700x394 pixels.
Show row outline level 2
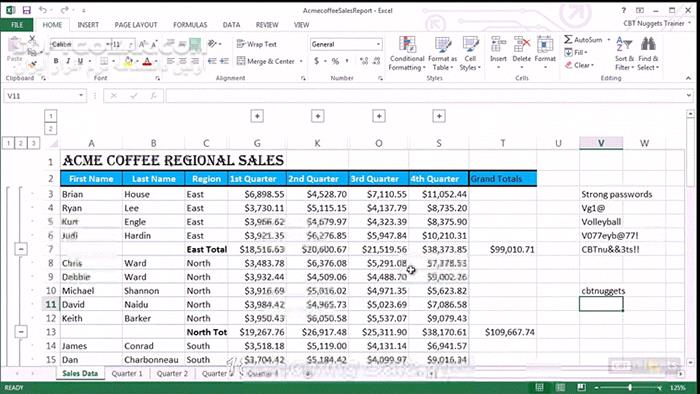(x=21, y=143)
